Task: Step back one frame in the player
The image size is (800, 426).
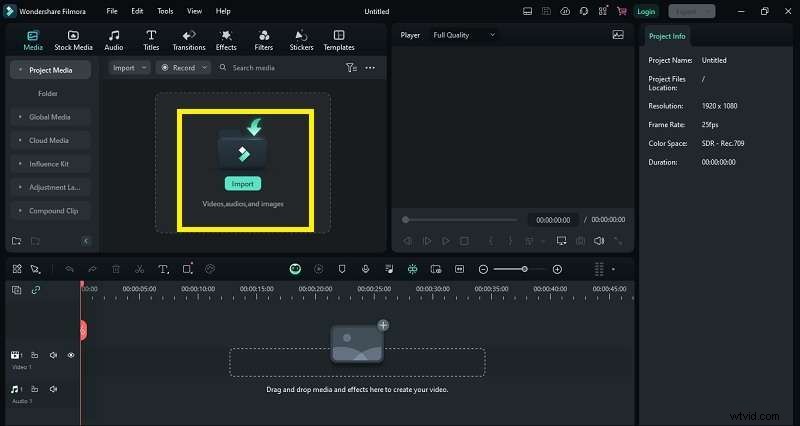Action: tap(407, 241)
